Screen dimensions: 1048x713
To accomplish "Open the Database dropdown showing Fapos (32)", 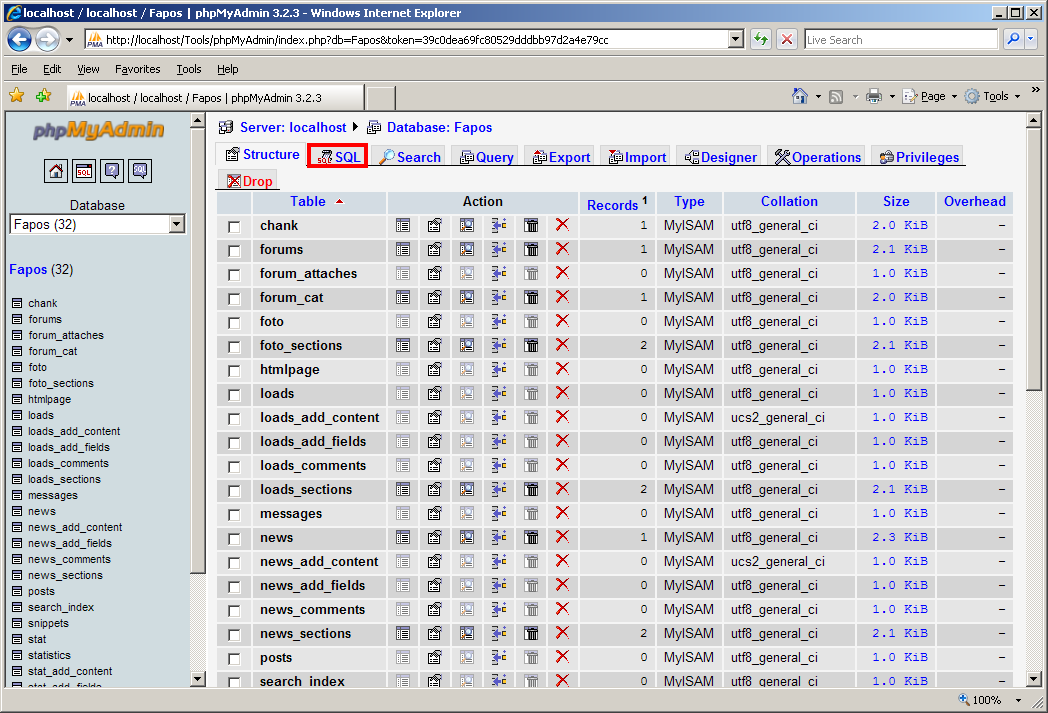I will (97, 225).
